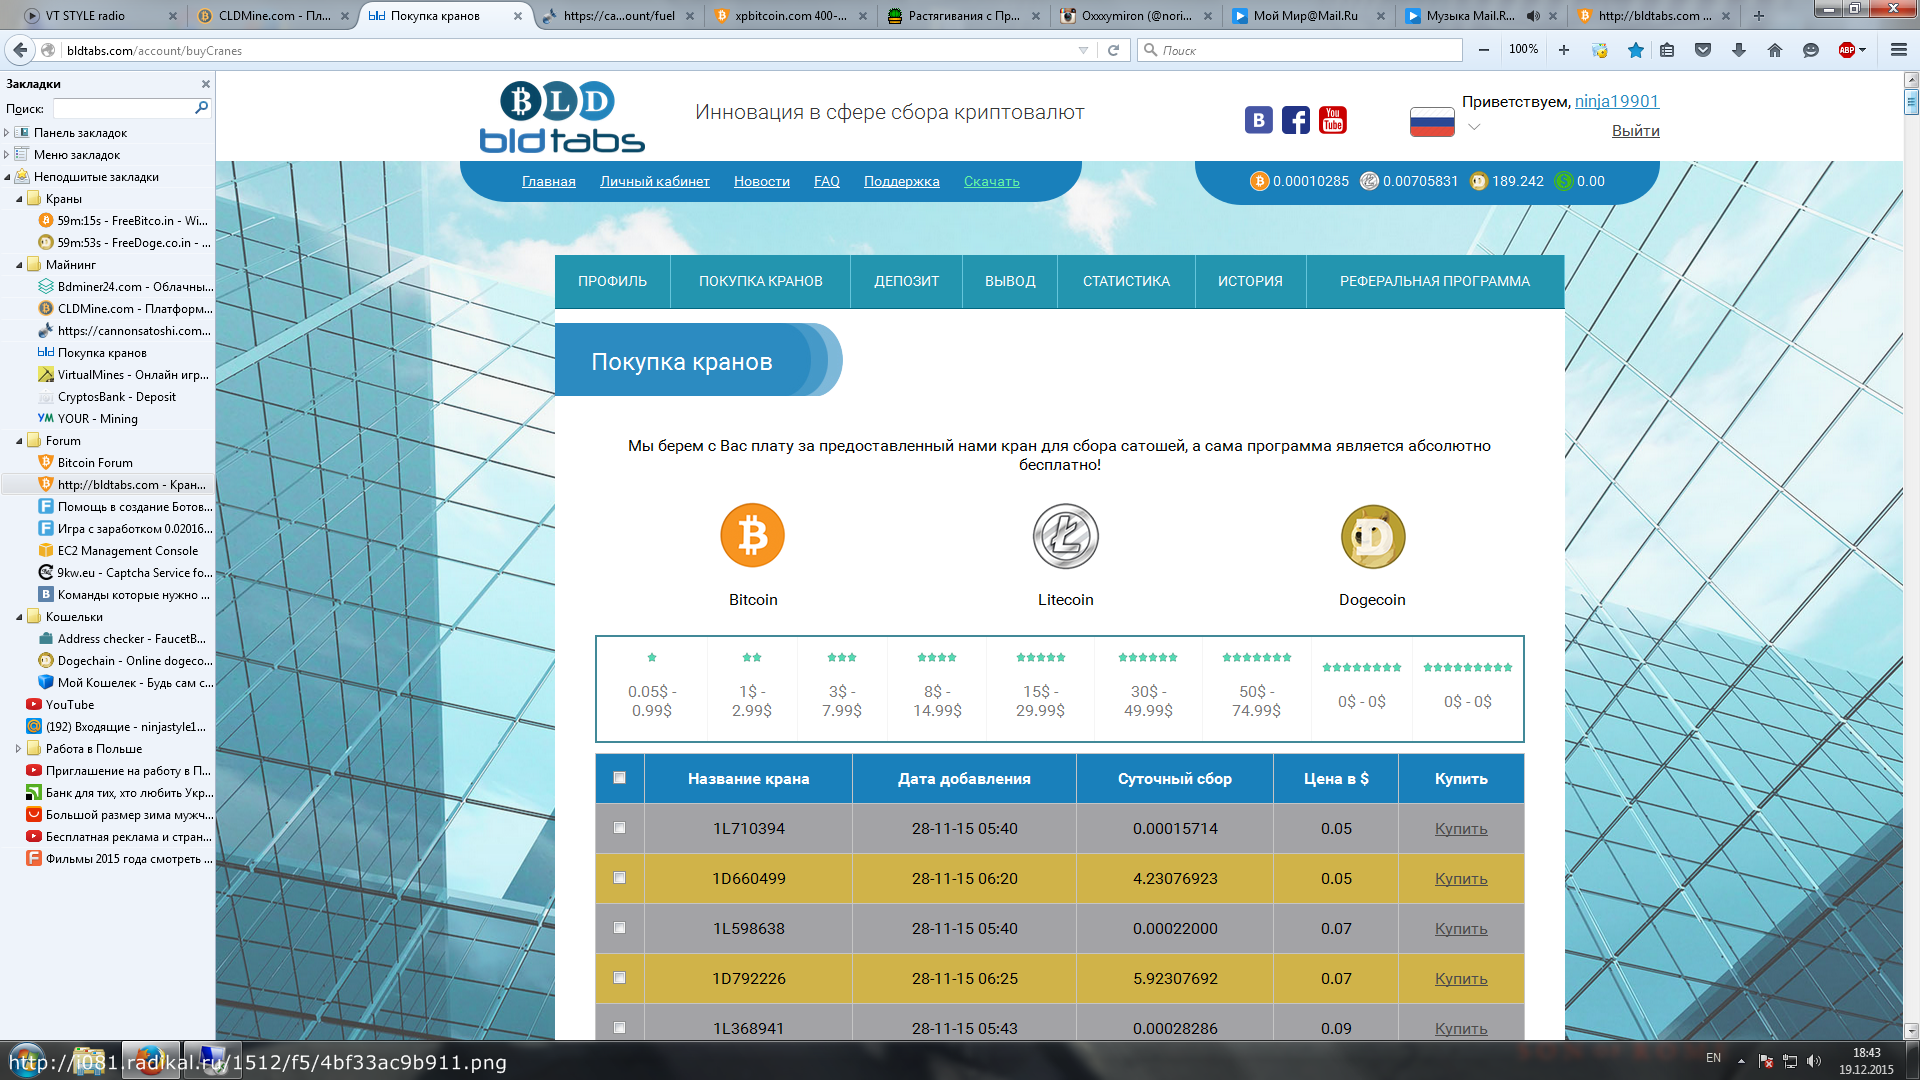Click the BLD bldtabs logo
Image resolution: width=1920 pixels, height=1080 pixels.
(562, 117)
